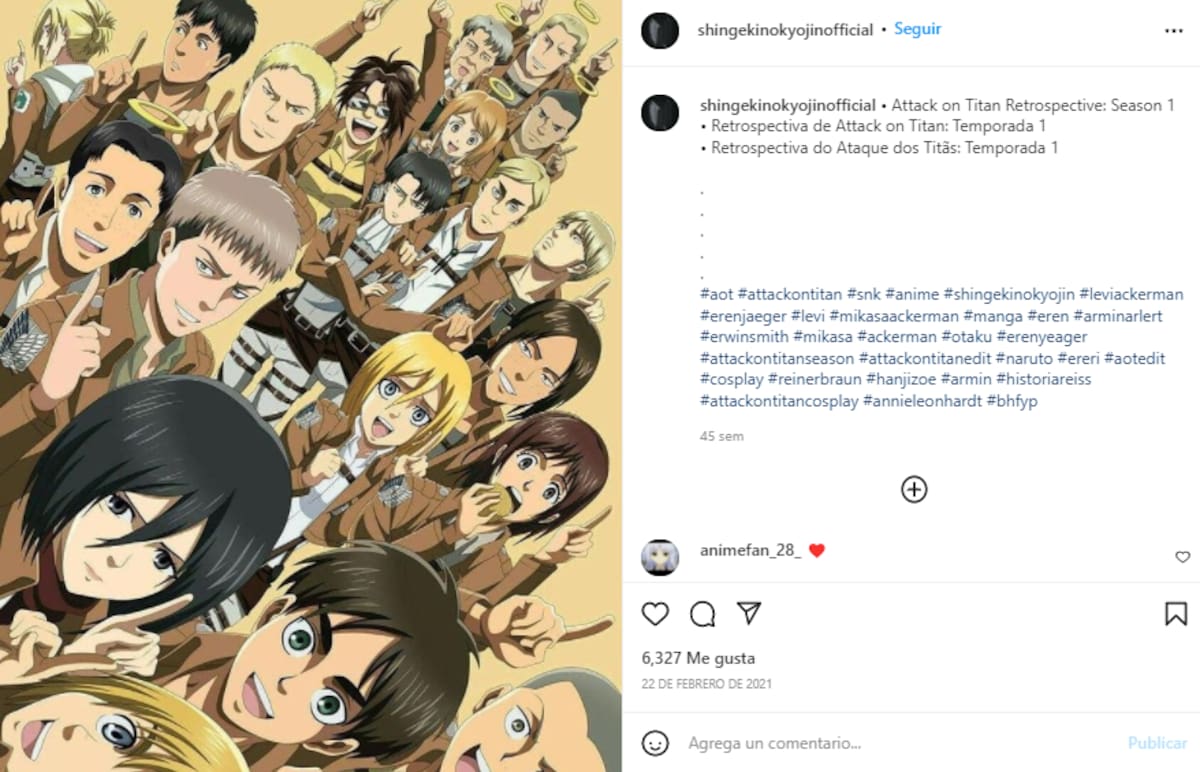Save the post with the bookmark icon

1176,613
